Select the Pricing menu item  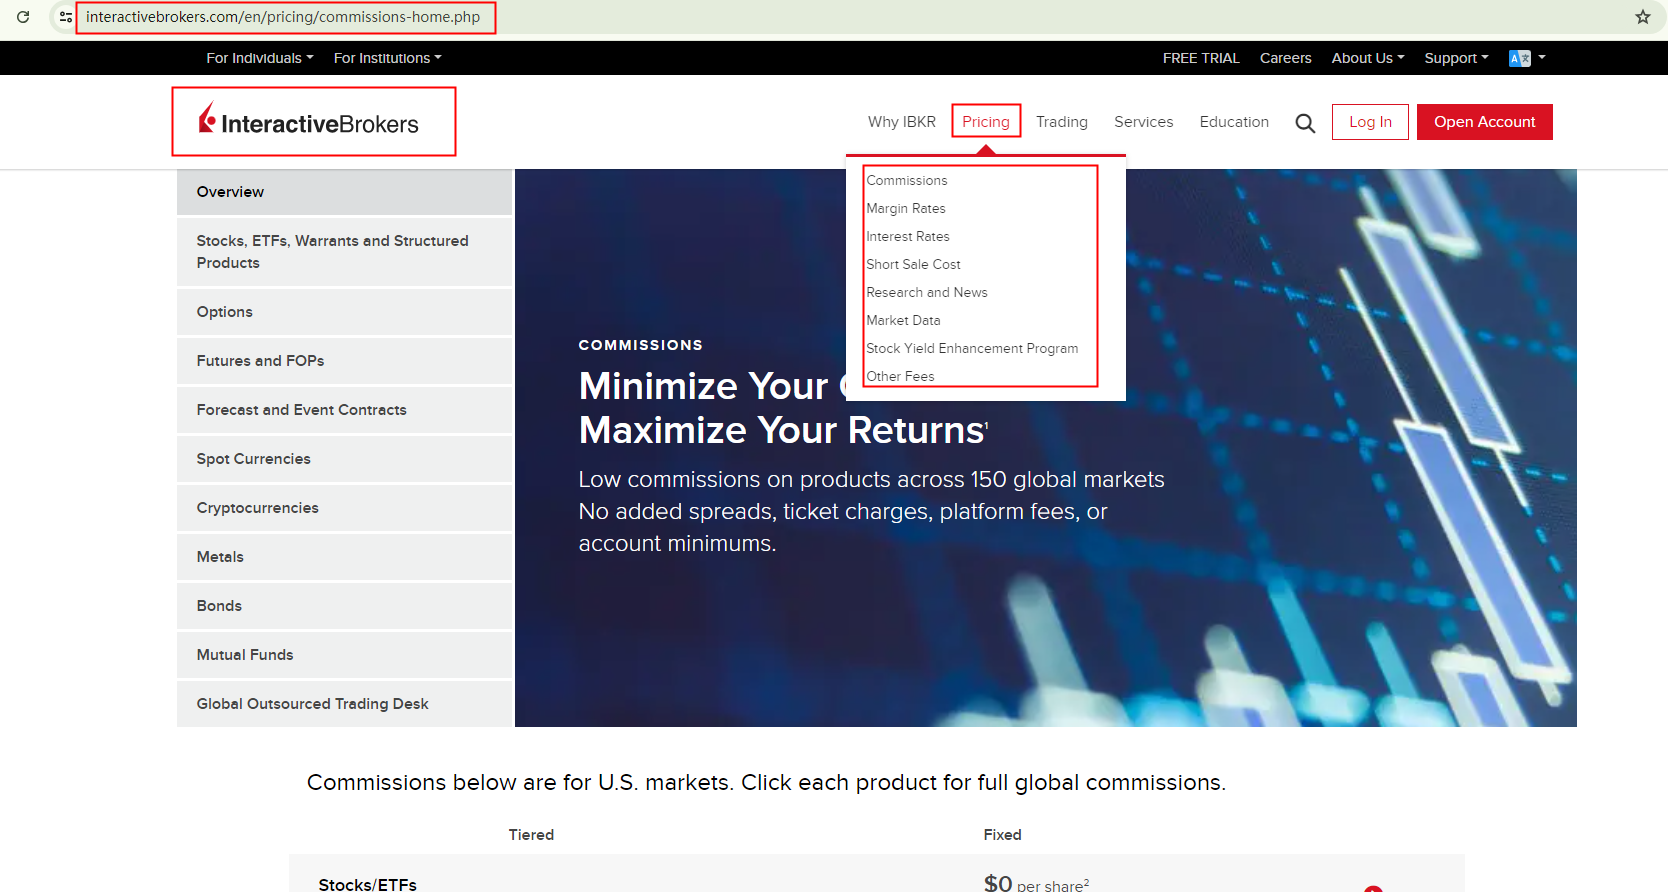tap(986, 122)
